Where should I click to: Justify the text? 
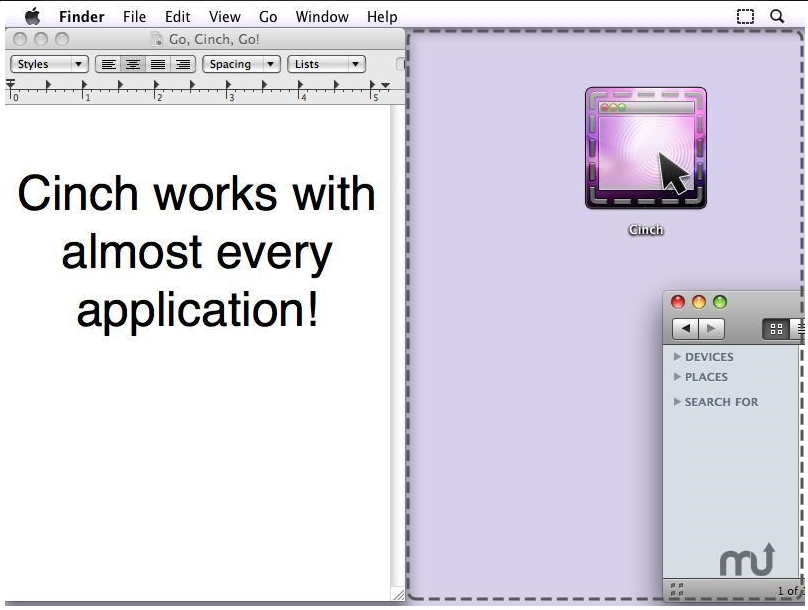[158, 64]
